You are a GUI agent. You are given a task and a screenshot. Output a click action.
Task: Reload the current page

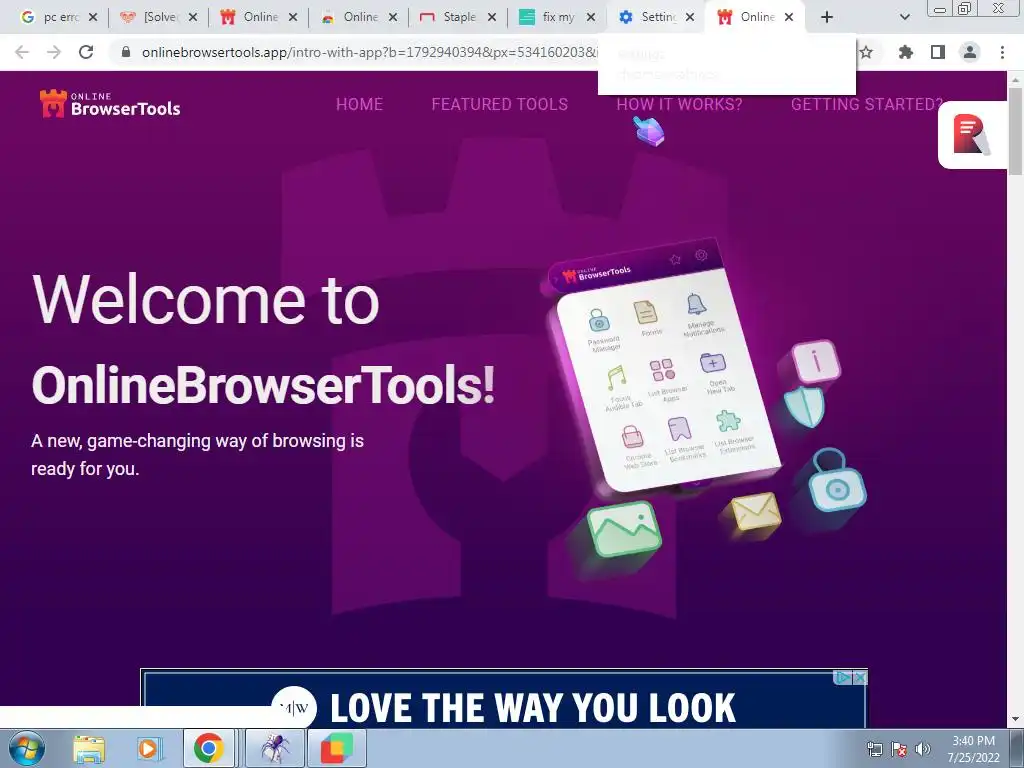click(86, 52)
